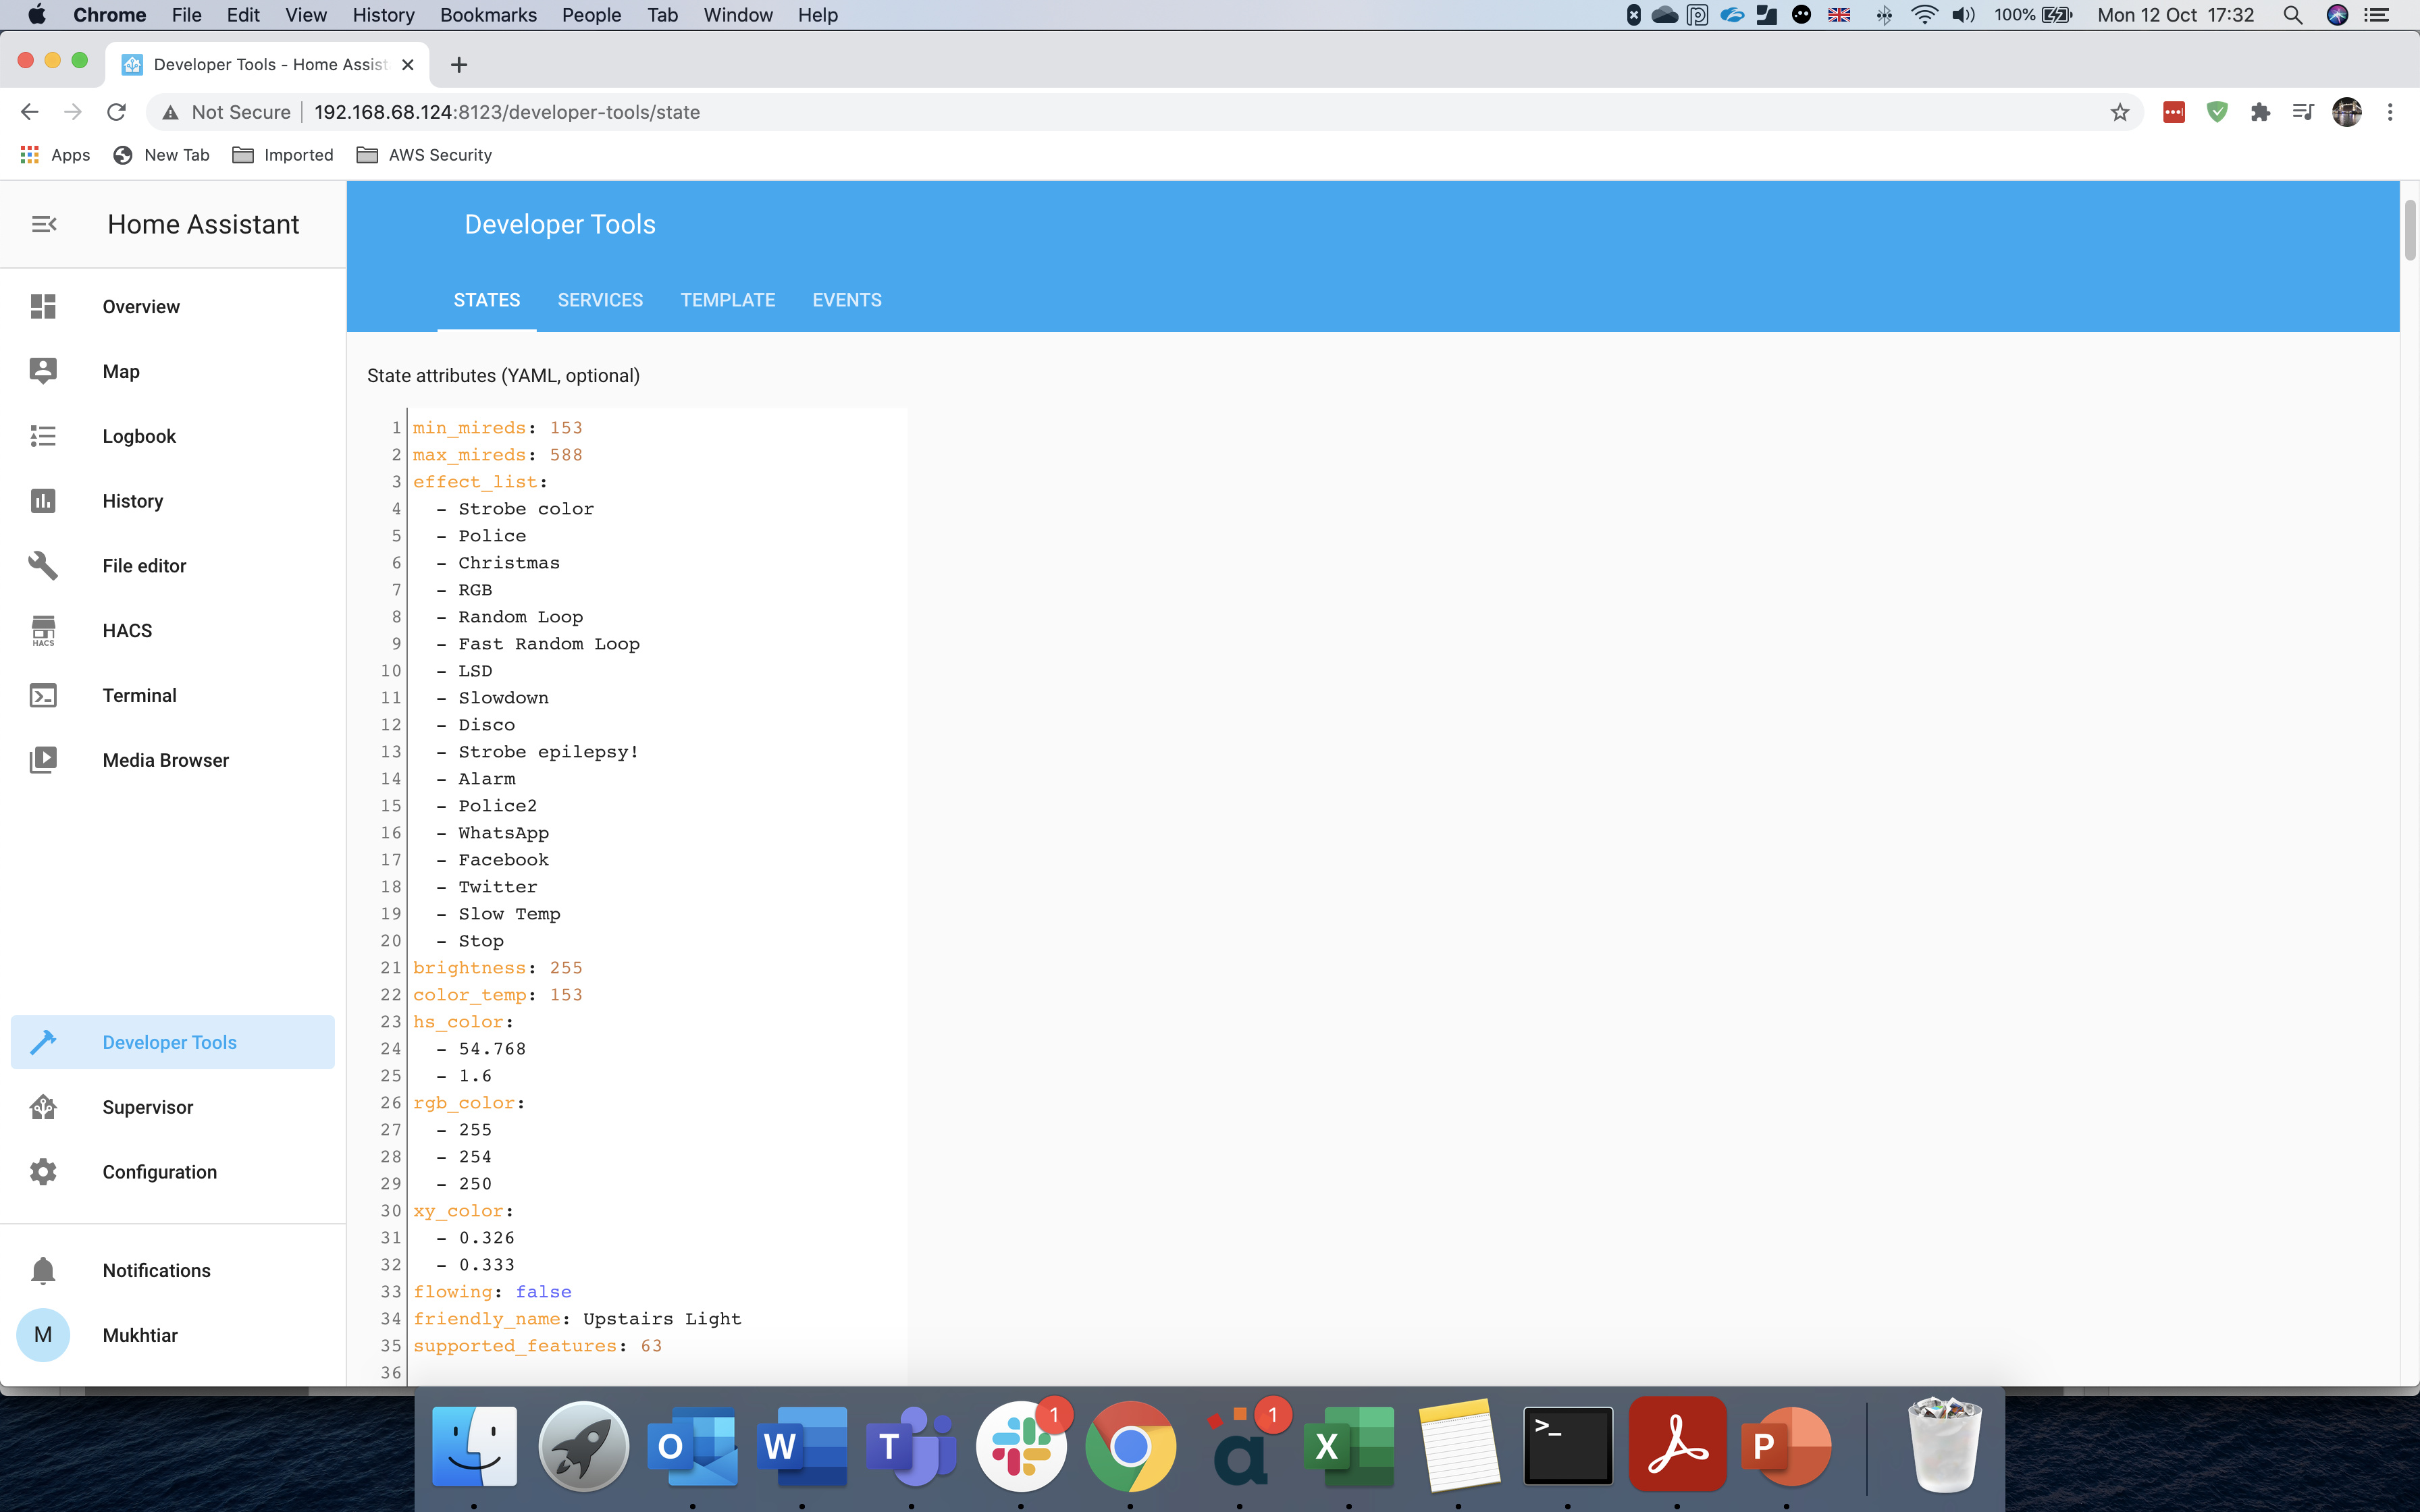
Task: View the History panel
Action: pyautogui.click(x=132, y=500)
